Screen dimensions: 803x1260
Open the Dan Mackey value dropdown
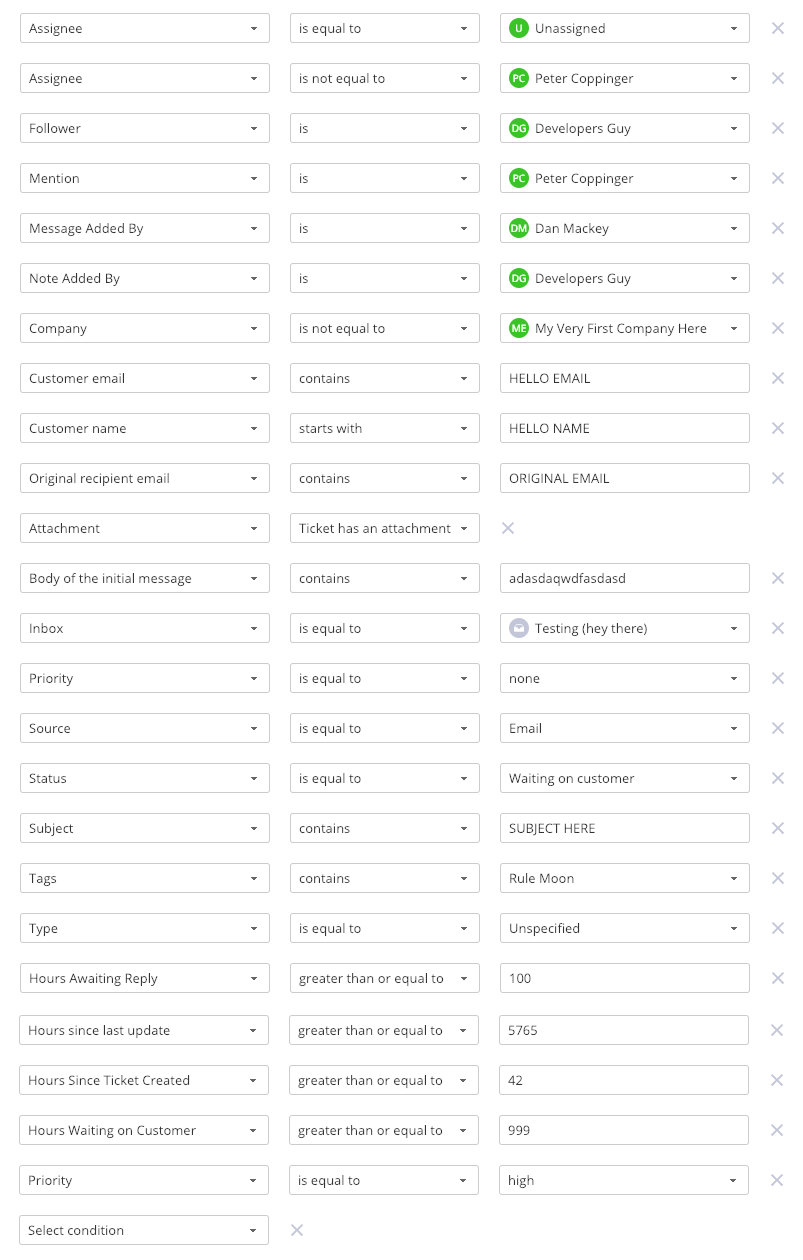point(624,228)
